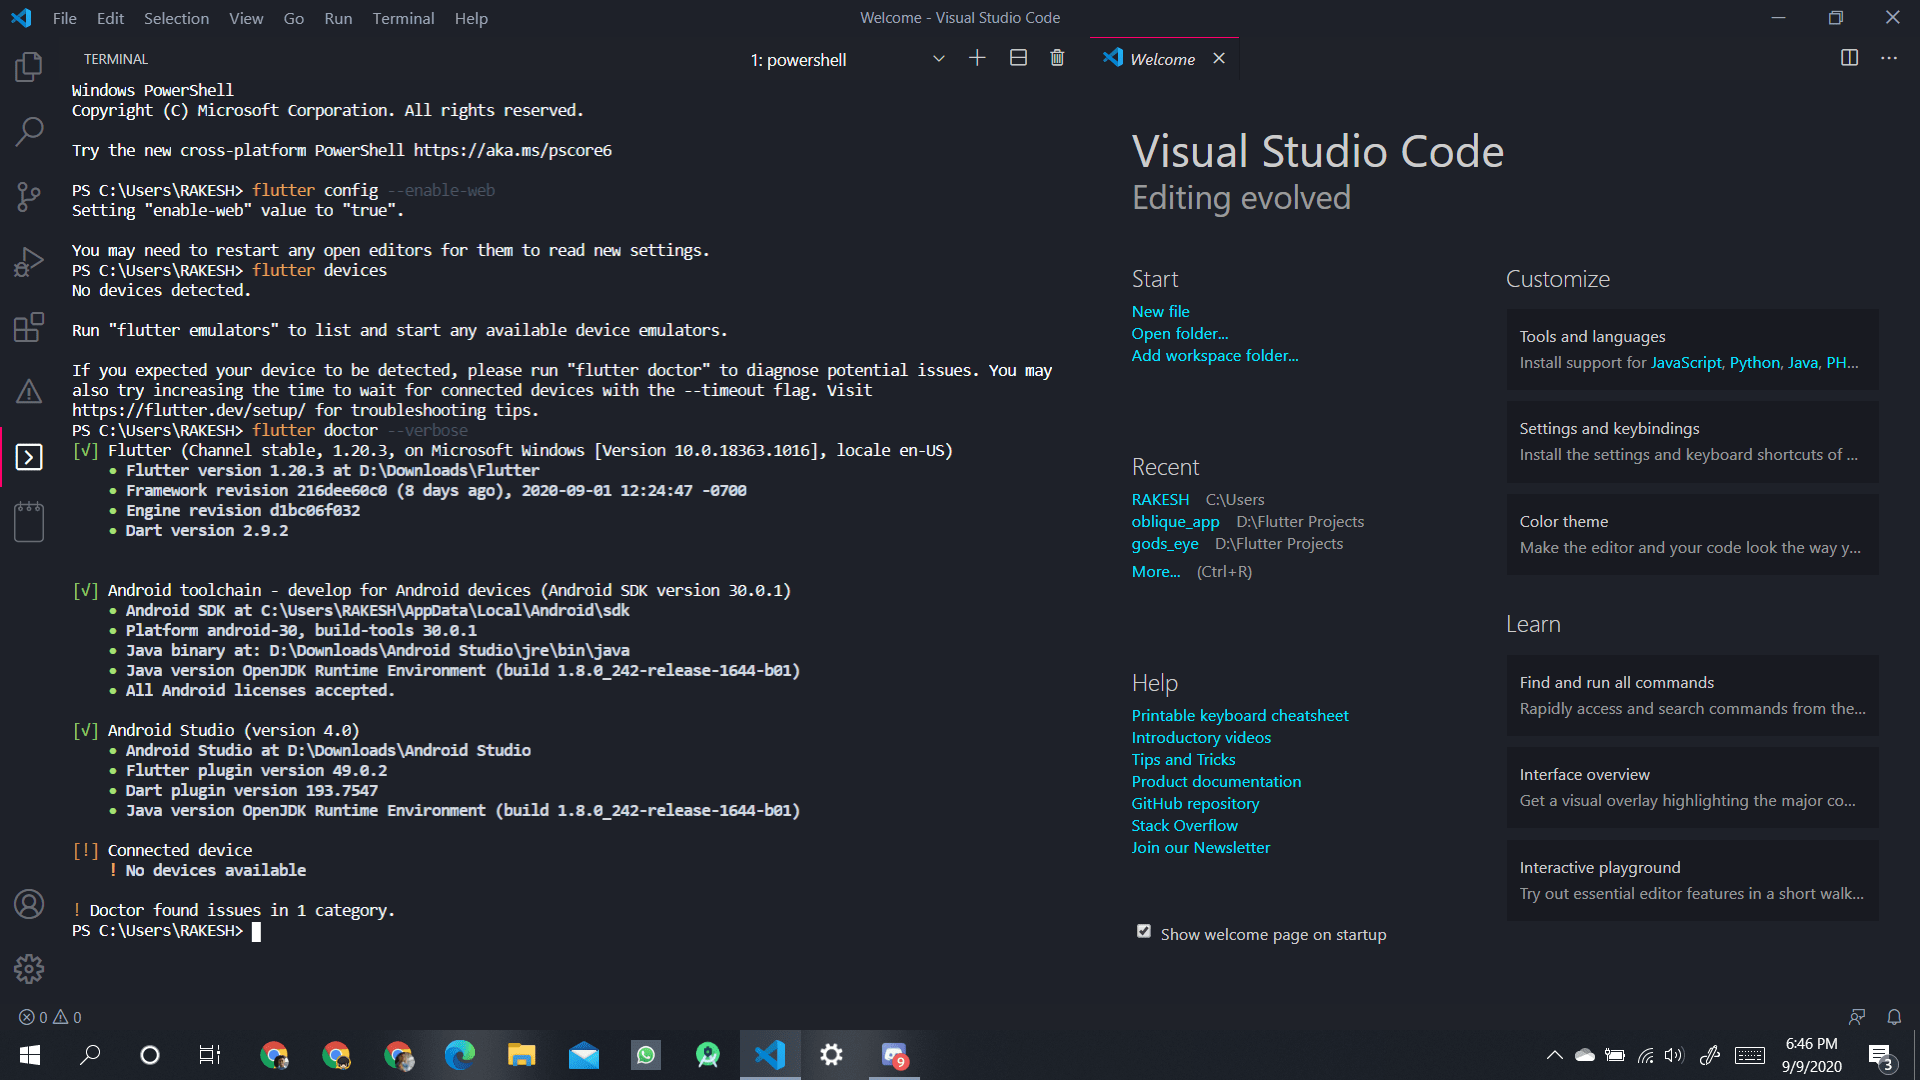The width and height of the screenshot is (1920, 1080).
Task: Open WhatsApp from the taskbar
Action: click(646, 1055)
